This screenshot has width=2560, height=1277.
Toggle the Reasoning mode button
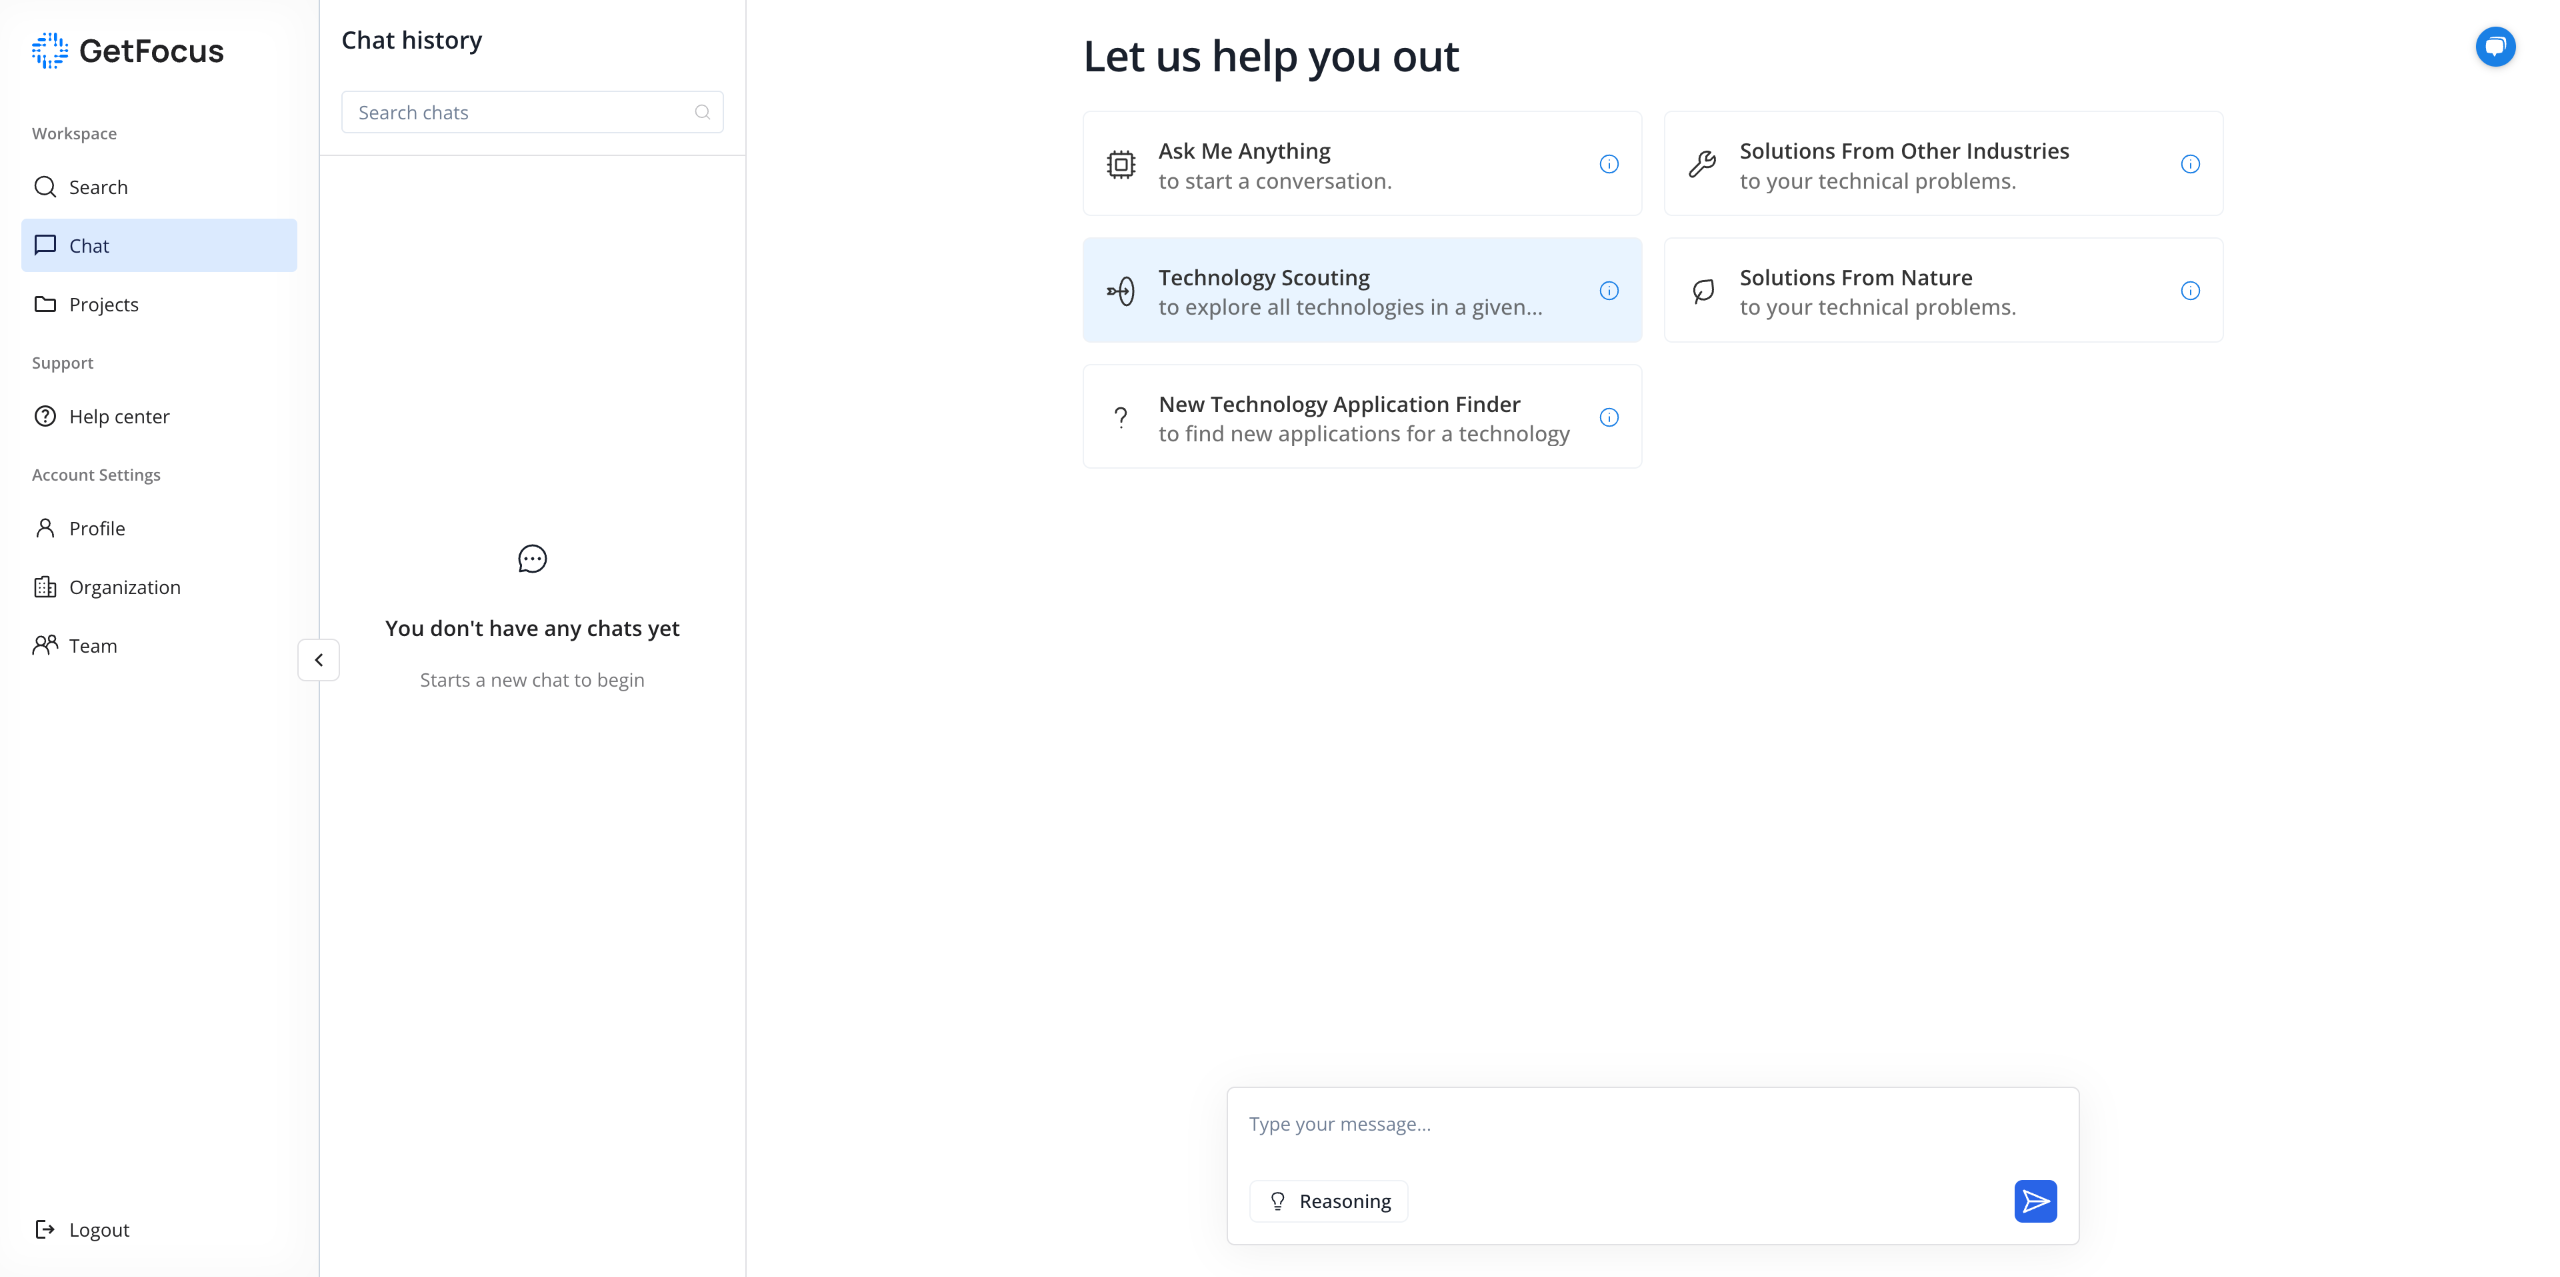[1329, 1201]
